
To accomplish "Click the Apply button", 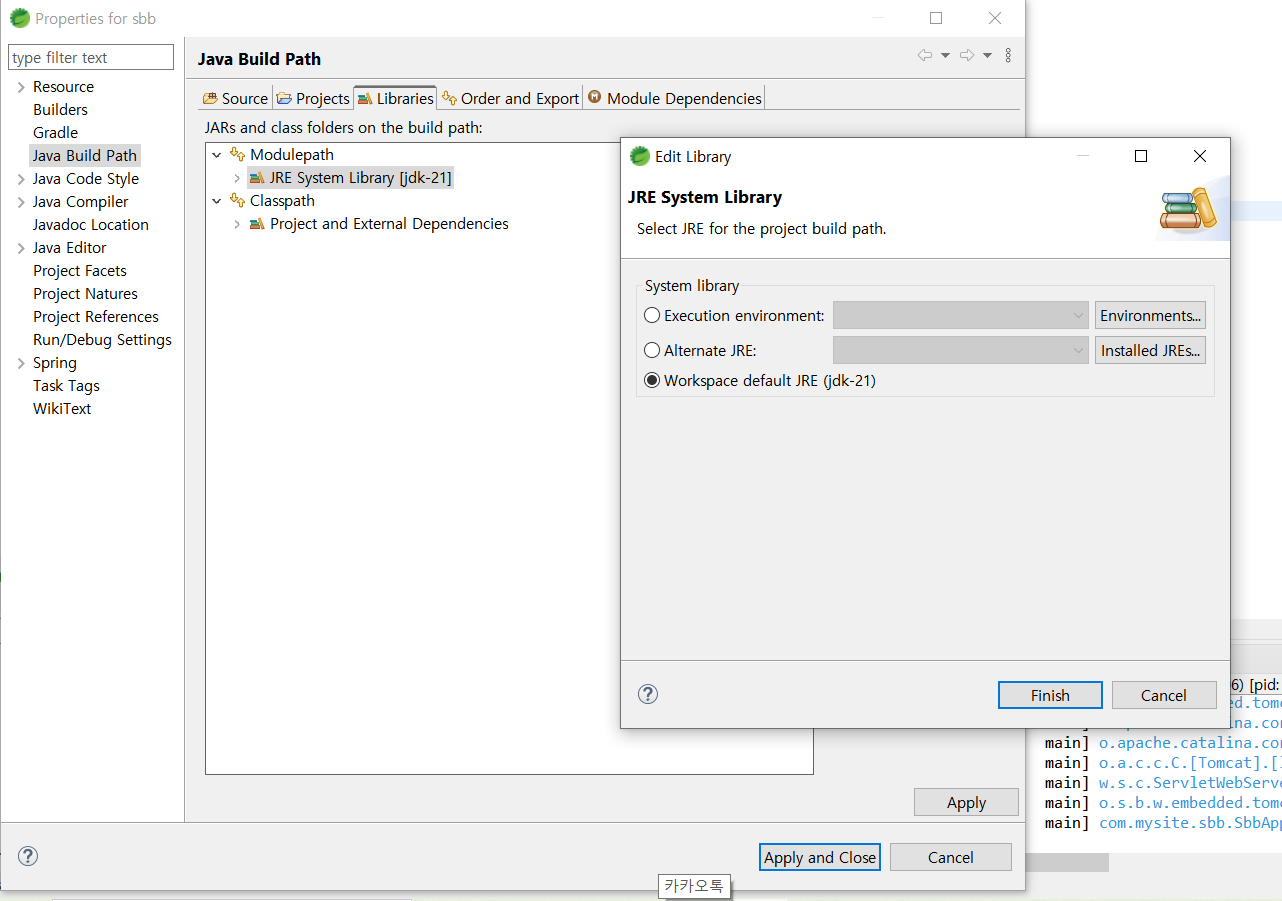I will click(966, 802).
